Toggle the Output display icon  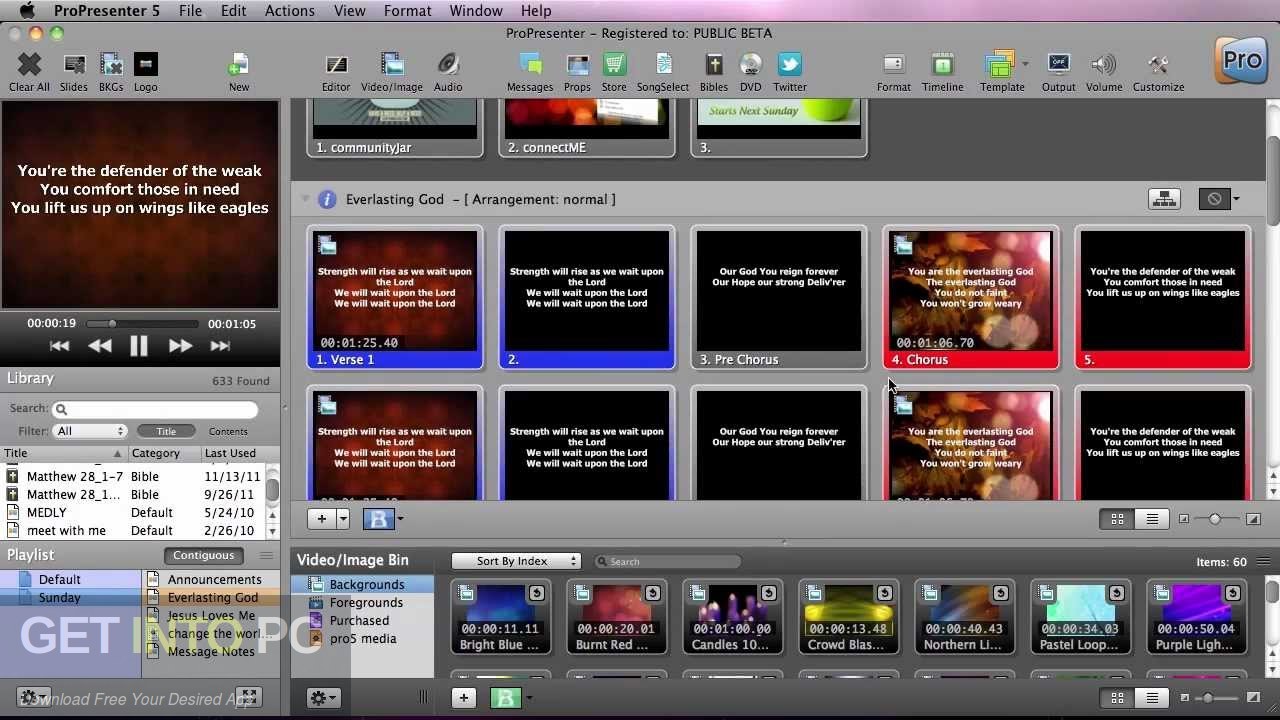pos(1058,65)
